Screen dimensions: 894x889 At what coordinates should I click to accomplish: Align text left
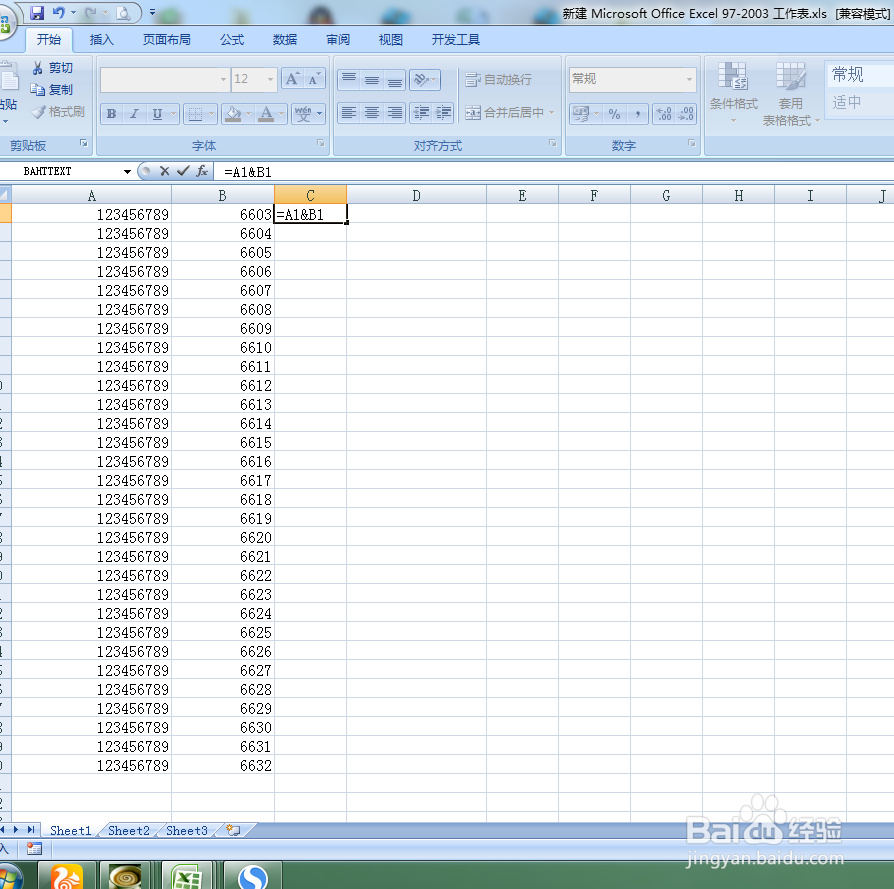pos(349,113)
